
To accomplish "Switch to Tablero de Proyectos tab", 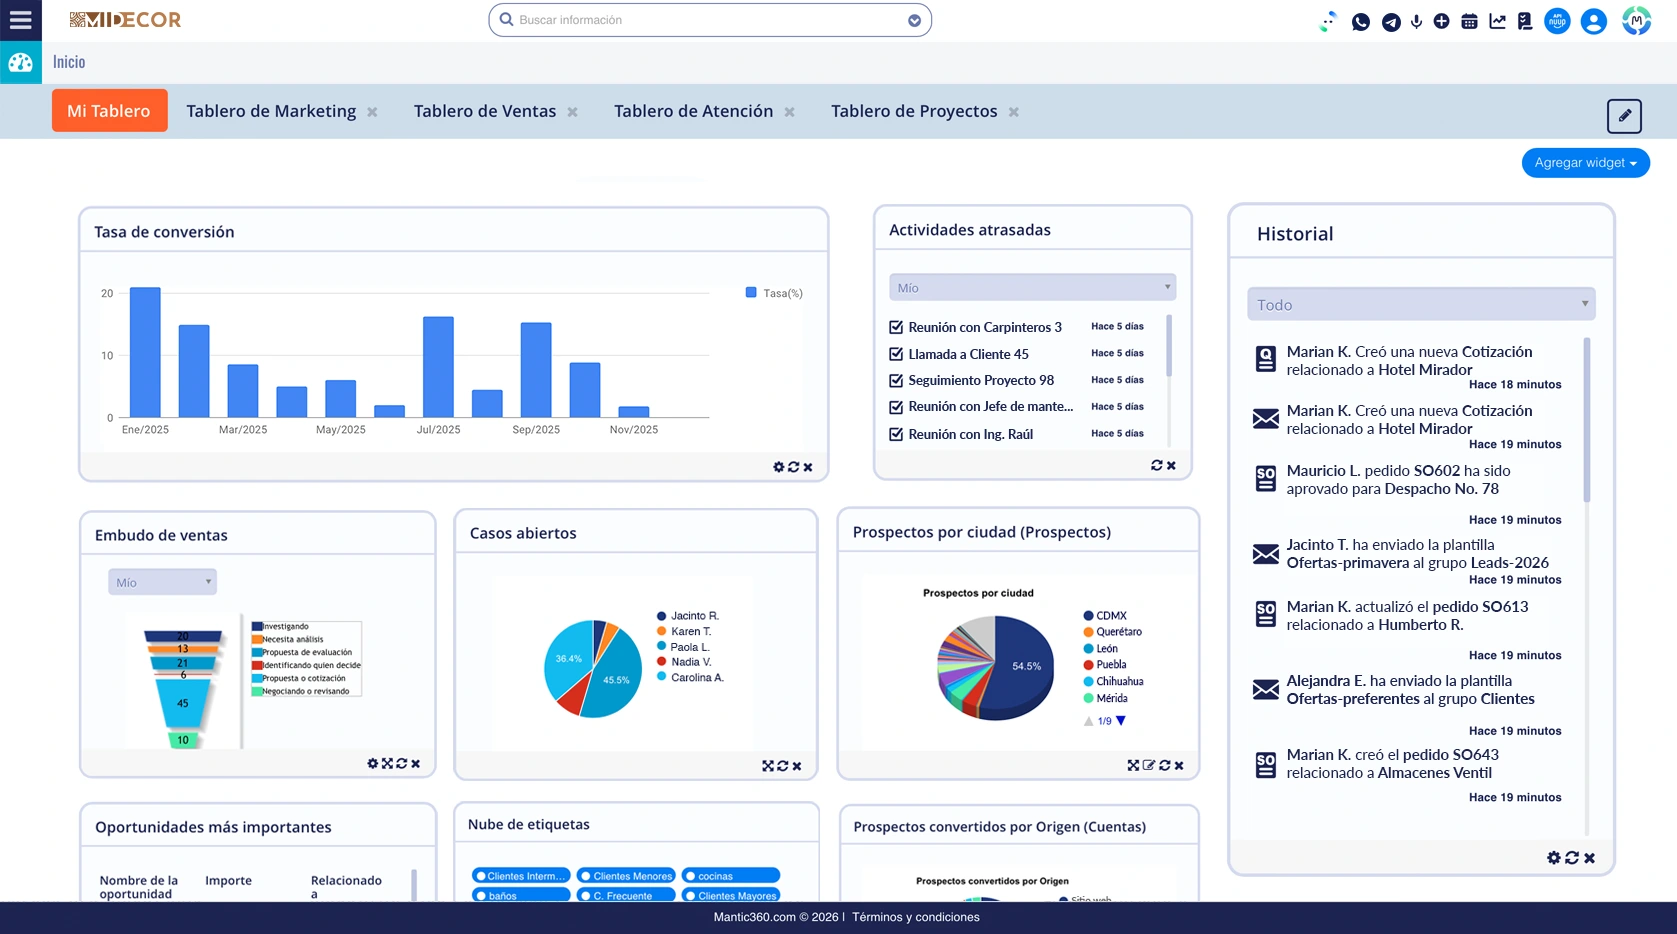I will (914, 111).
